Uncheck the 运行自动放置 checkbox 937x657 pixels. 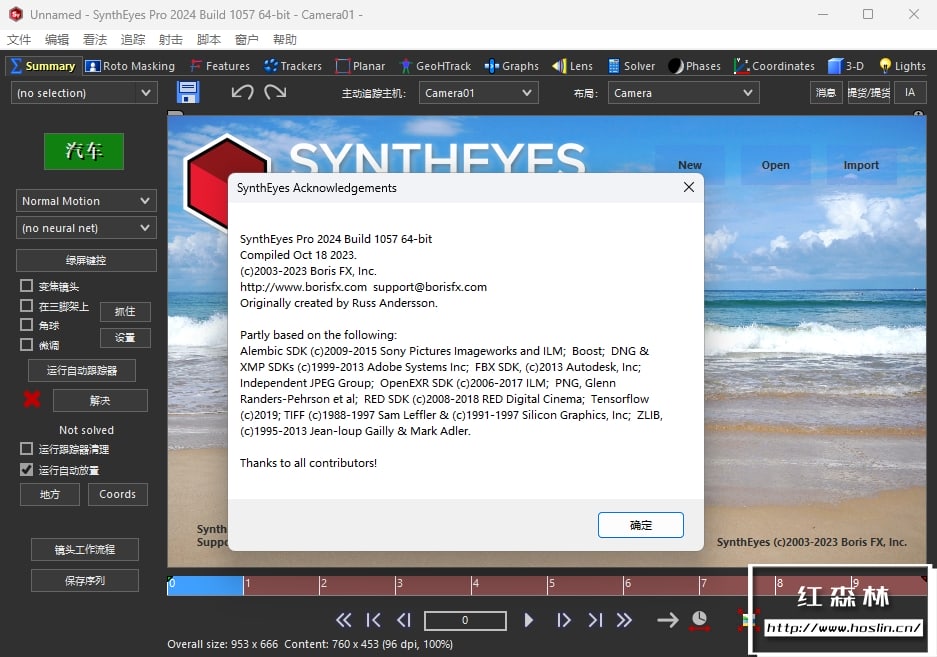(27, 469)
